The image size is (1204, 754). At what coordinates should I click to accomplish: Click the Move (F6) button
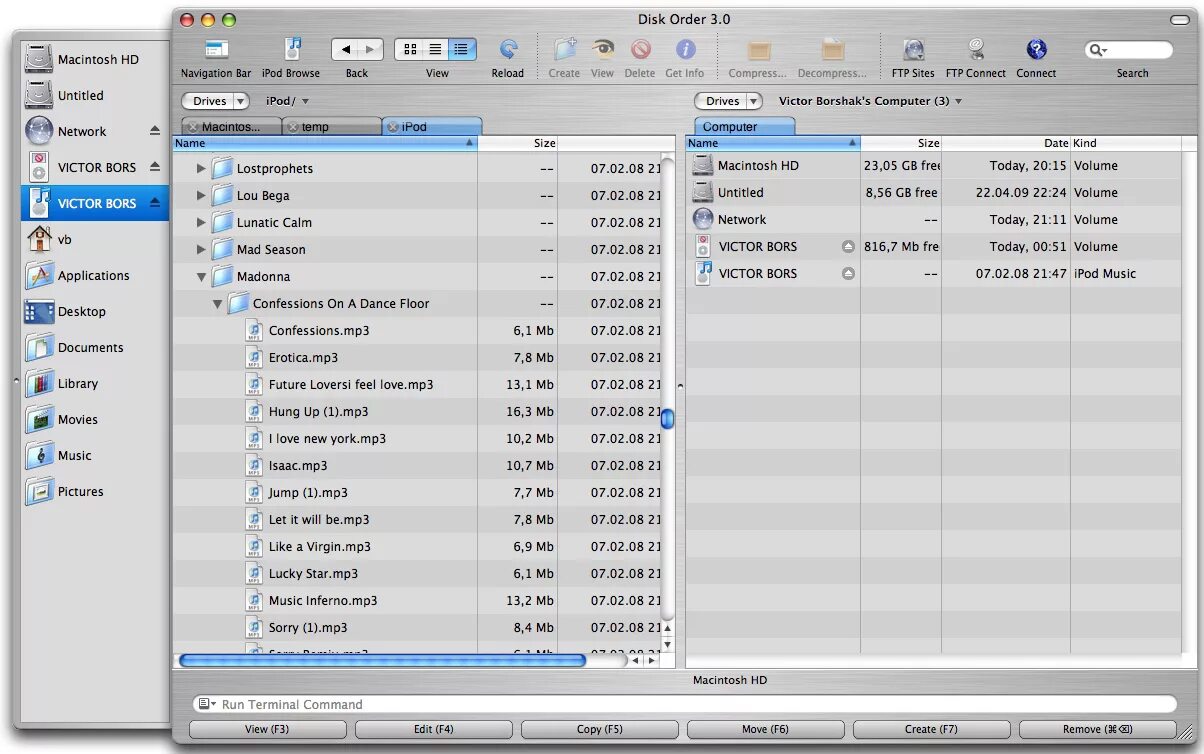tap(764, 729)
